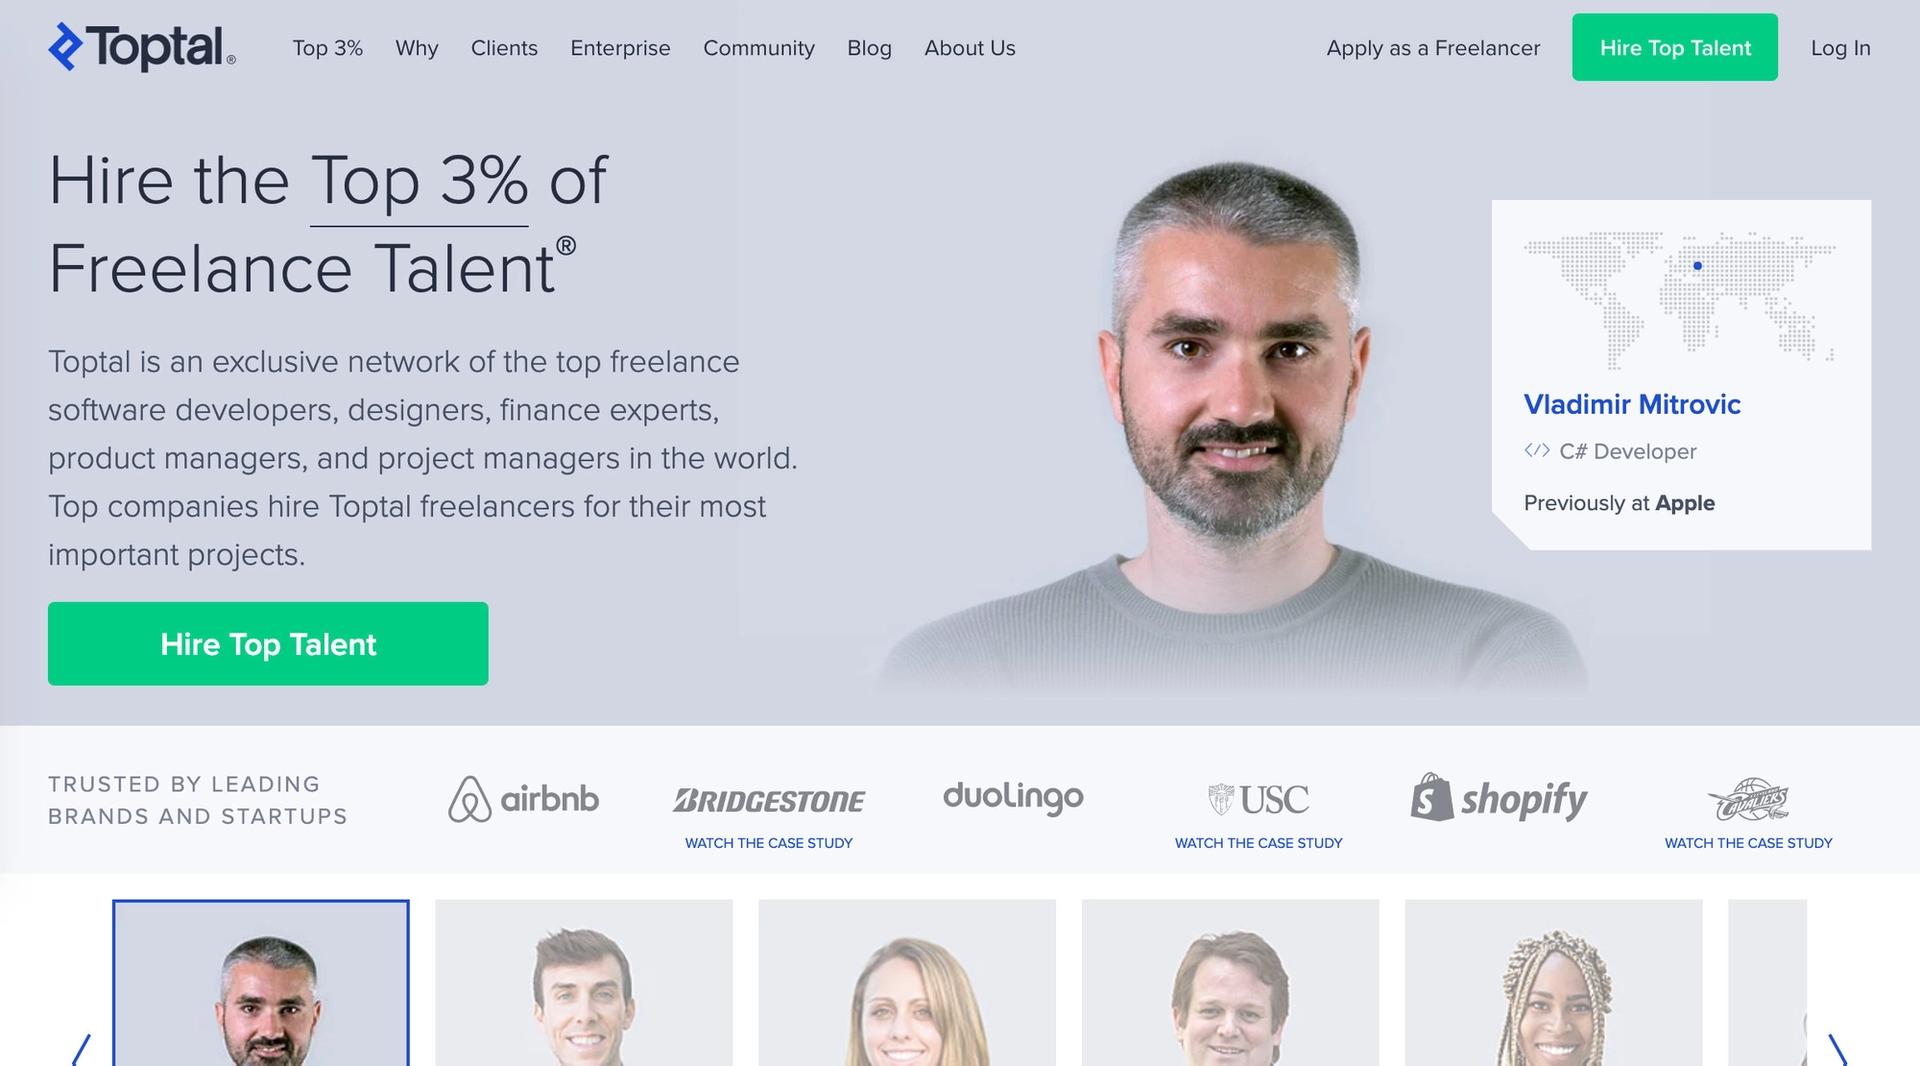Click the Toptal logo in header
The height and width of the screenshot is (1066, 1920).
tap(142, 47)
